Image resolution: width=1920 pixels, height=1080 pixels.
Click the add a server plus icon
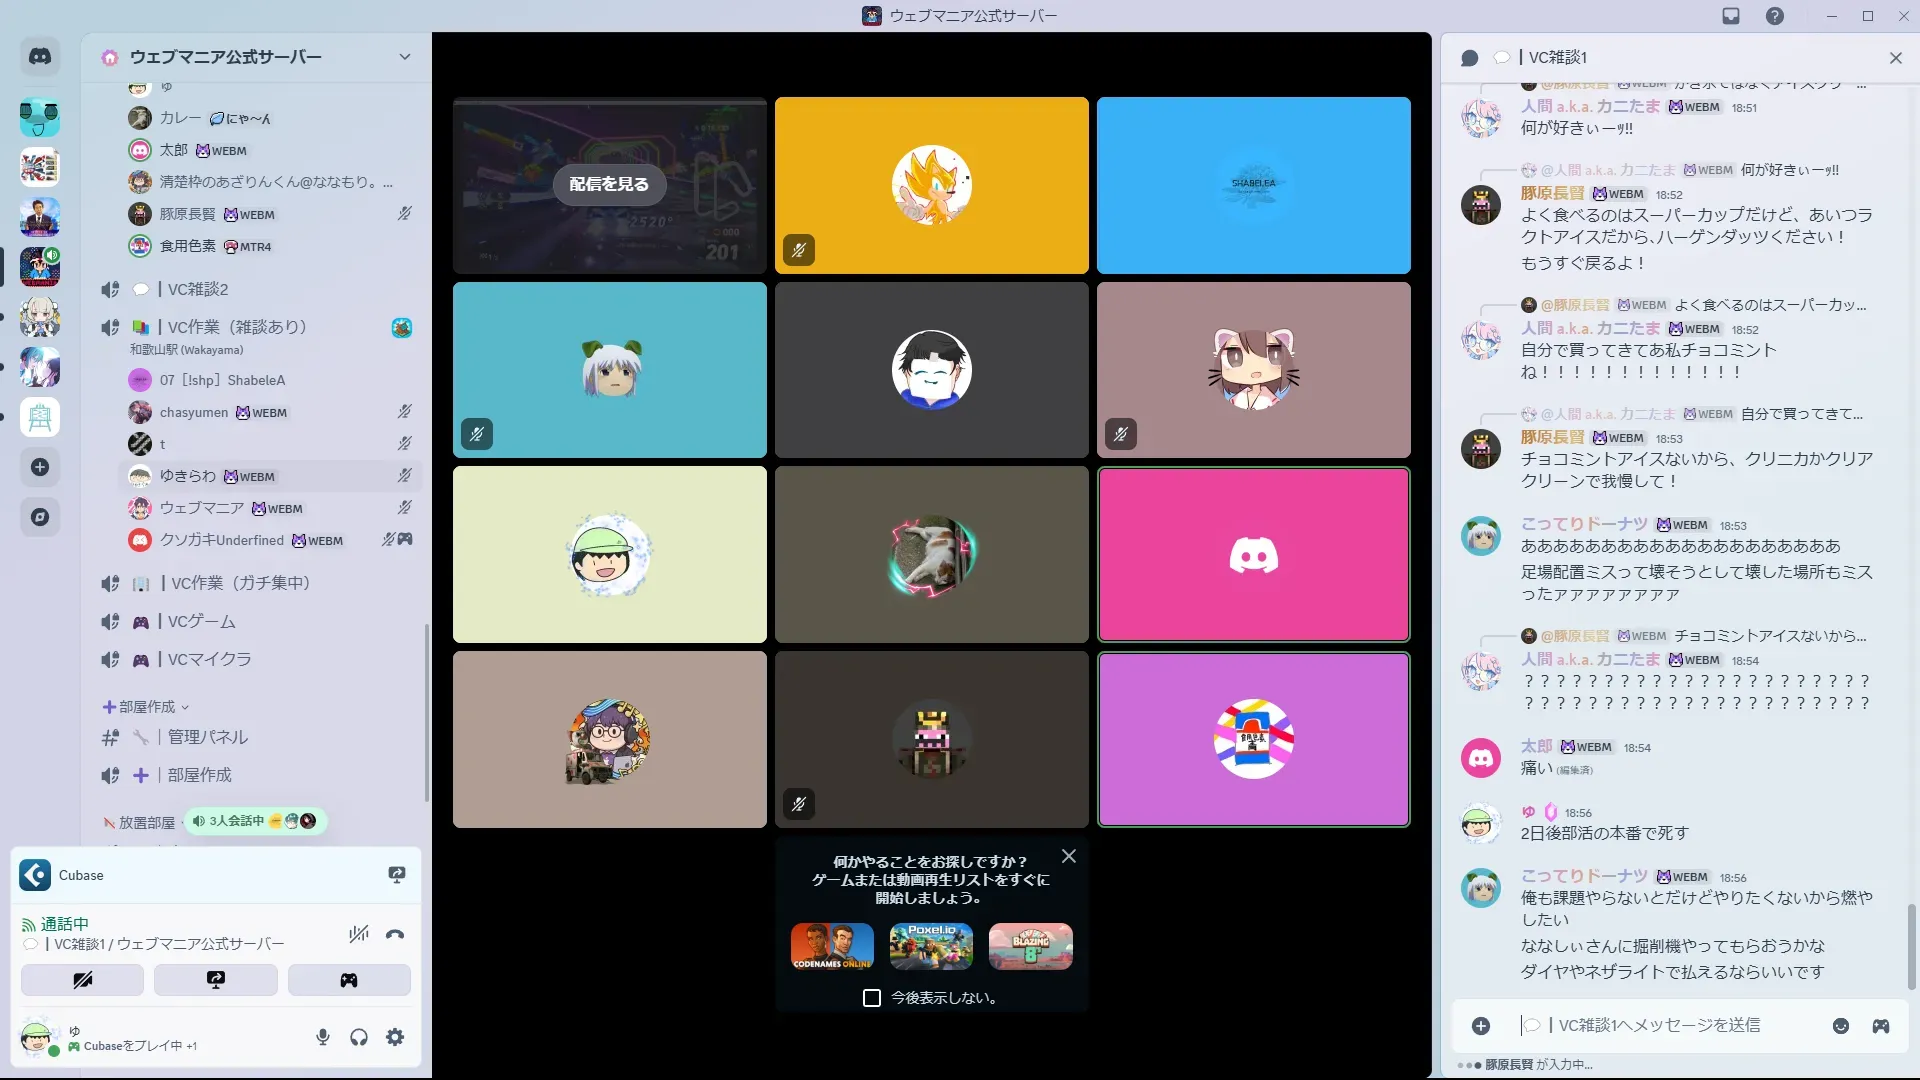tap(40, 467)
